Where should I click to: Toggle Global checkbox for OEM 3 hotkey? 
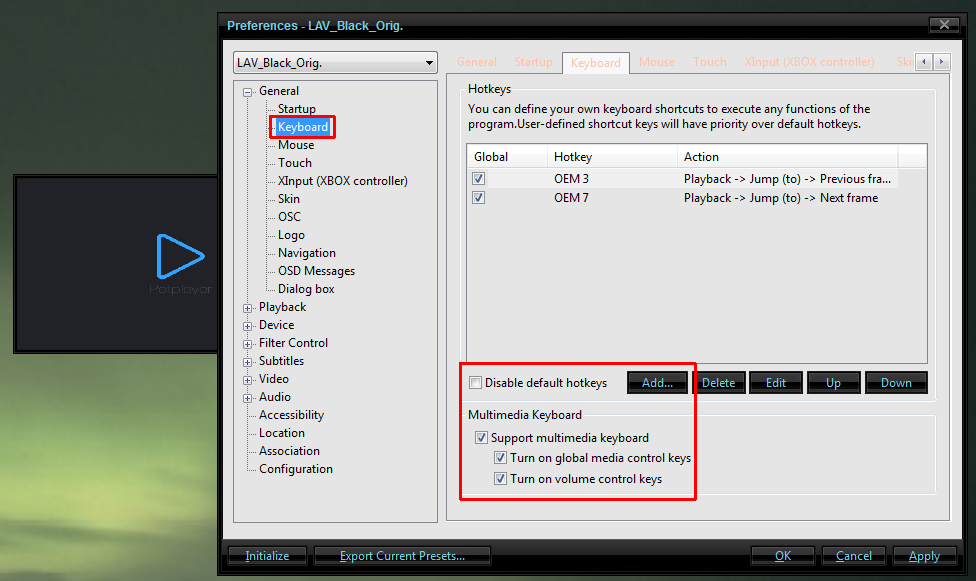click(x=478, y=179)
